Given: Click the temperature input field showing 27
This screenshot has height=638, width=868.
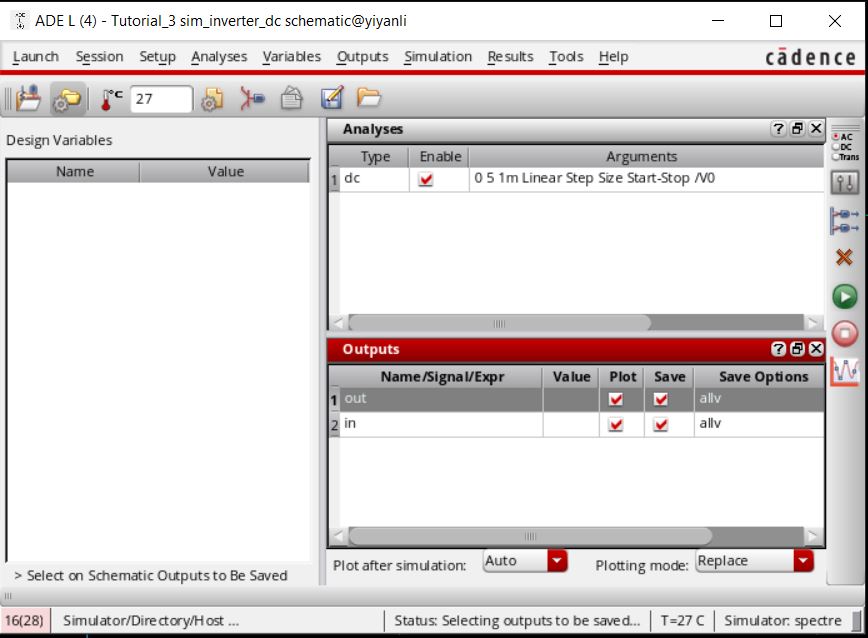Looking at the screenshot, I should pyautogui.click(x=160, y=99).
